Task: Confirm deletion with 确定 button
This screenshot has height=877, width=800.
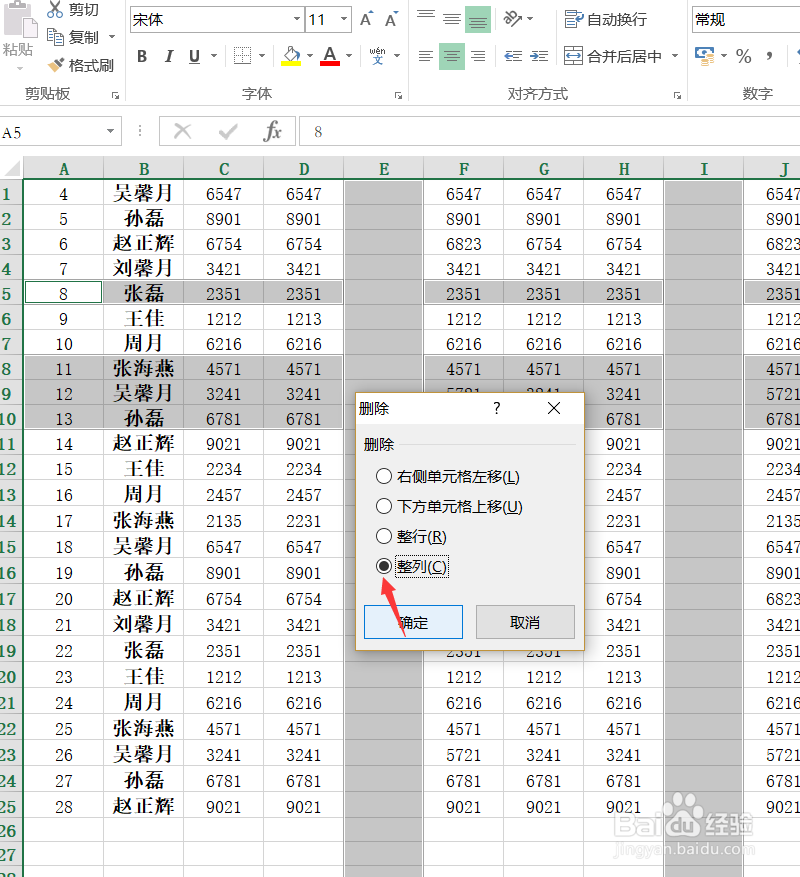Action: 413,622
